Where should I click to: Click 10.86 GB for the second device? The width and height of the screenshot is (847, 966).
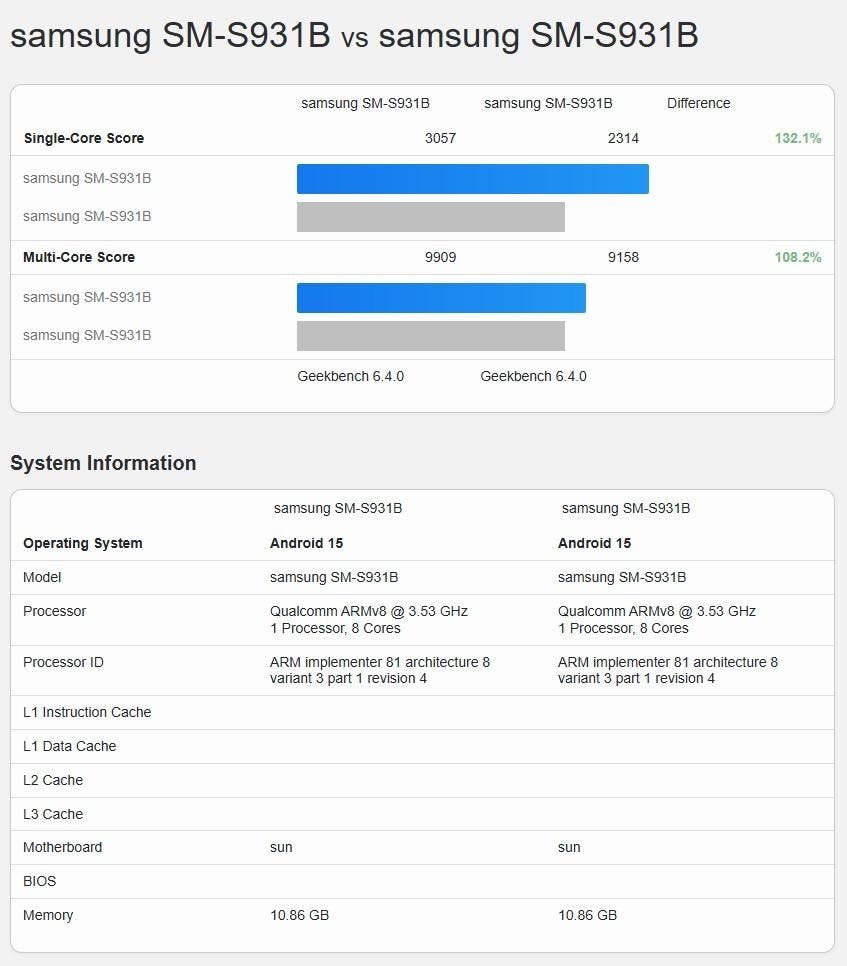click(x=588, y=915)
